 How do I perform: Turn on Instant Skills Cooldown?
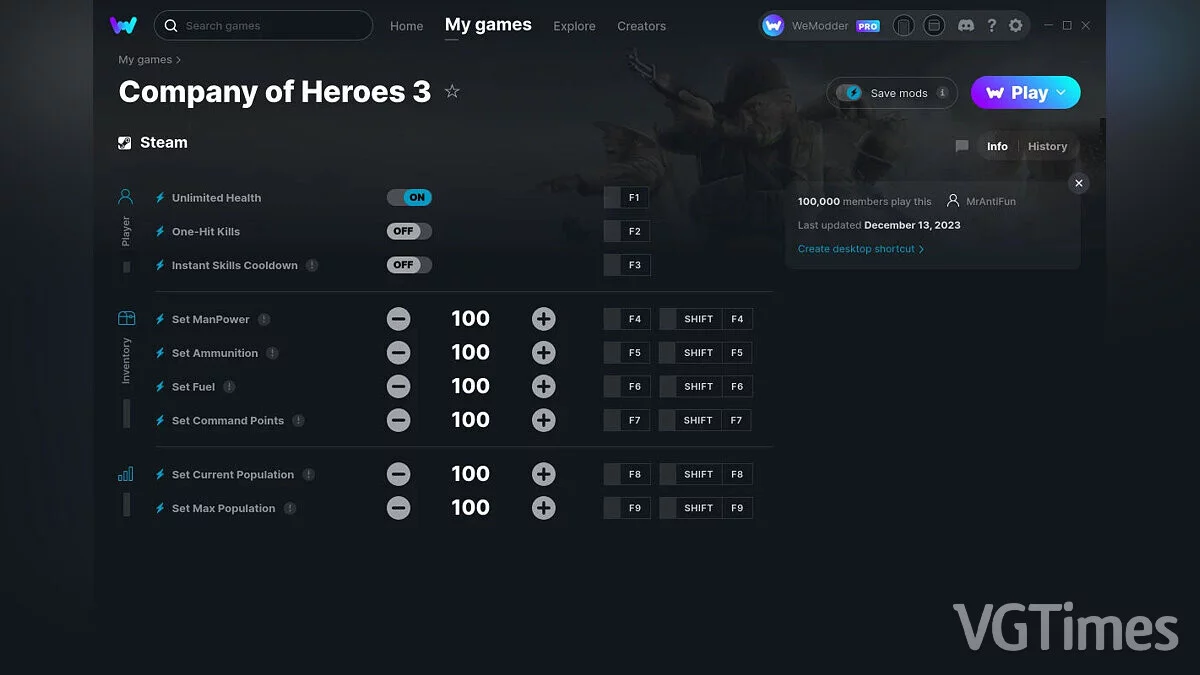click(x=408, y=264)
